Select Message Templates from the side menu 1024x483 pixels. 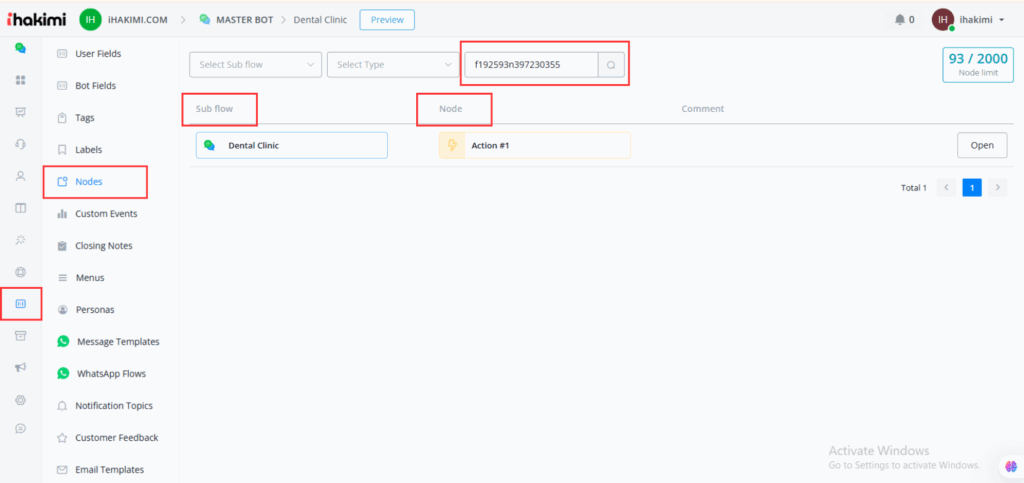(x=117, y=342)
